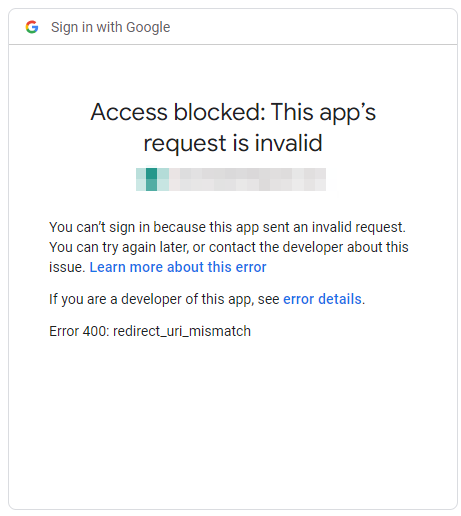Image resolution: width=461 pixels, height=516 pixels.
Task: Click the redirect_uri_mismatch error code
Action: (182, 331)
